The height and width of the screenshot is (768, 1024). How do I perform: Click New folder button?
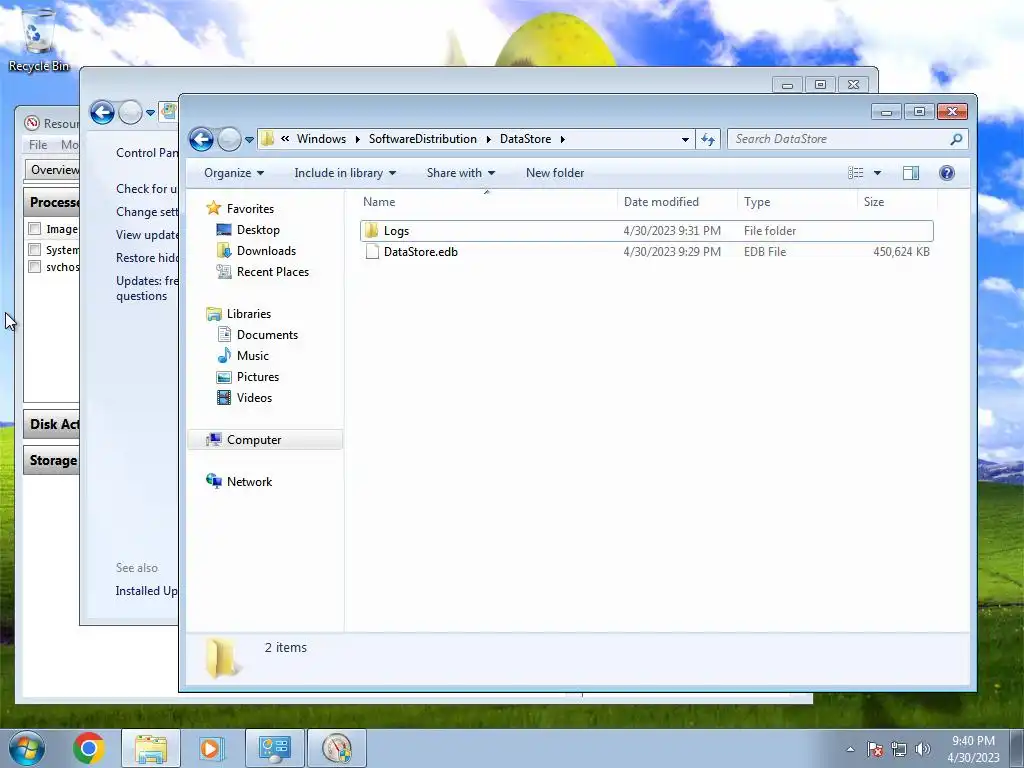[x=555, y=173]
